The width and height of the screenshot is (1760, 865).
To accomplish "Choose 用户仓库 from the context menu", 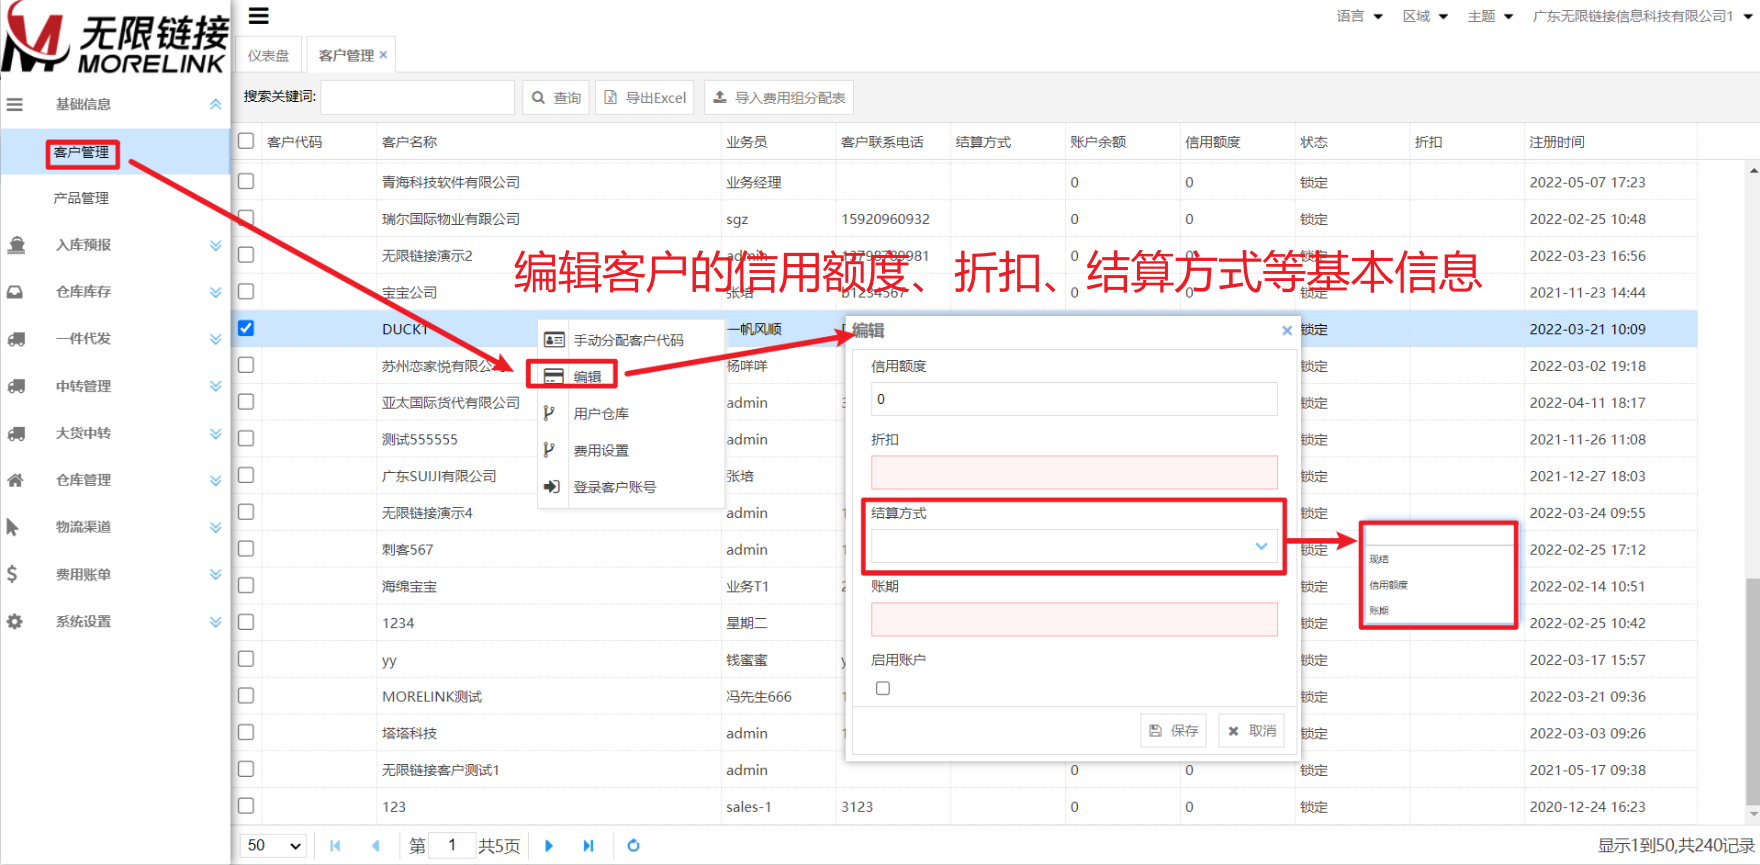I will click(631, 413).
